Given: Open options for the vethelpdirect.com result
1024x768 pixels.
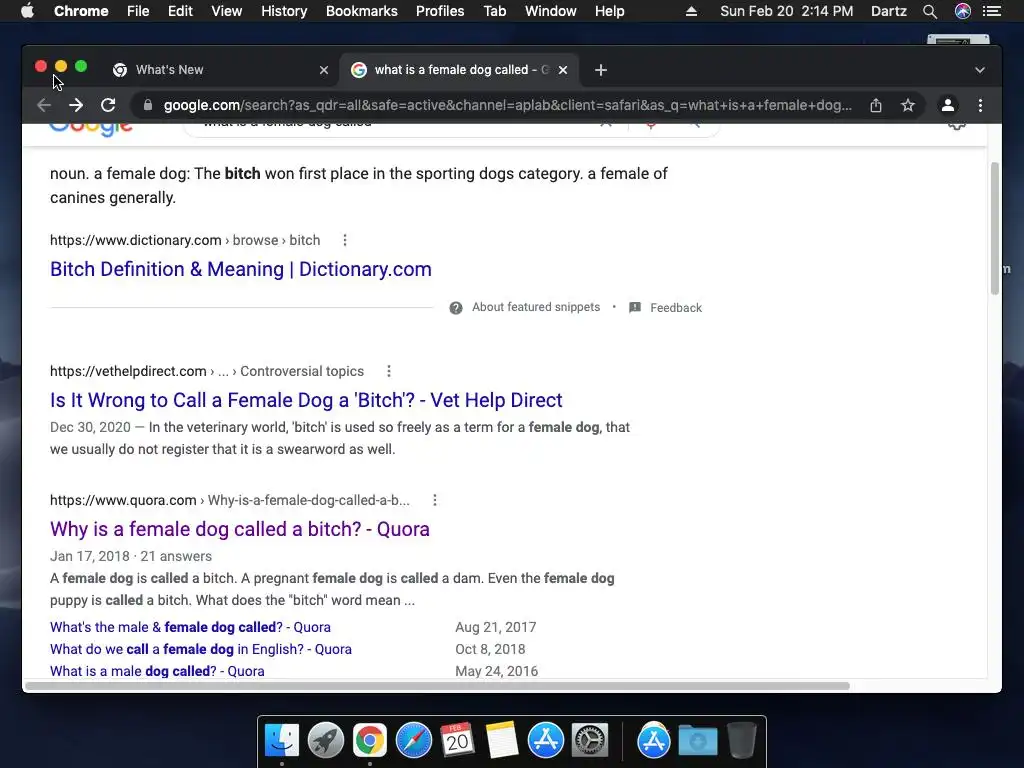Looking at the screenshot, I should [x=389, y=371].
